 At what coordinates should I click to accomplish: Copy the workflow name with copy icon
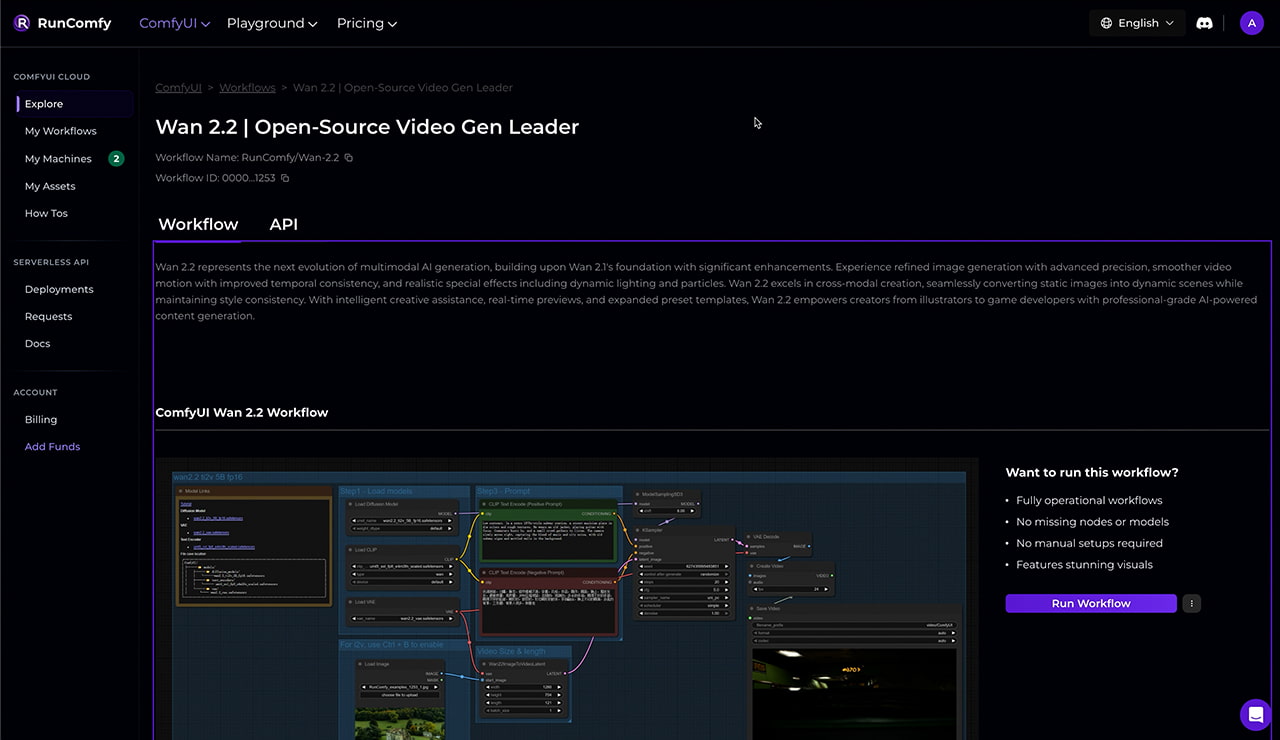pyautogui.click(x=349, y=158)
